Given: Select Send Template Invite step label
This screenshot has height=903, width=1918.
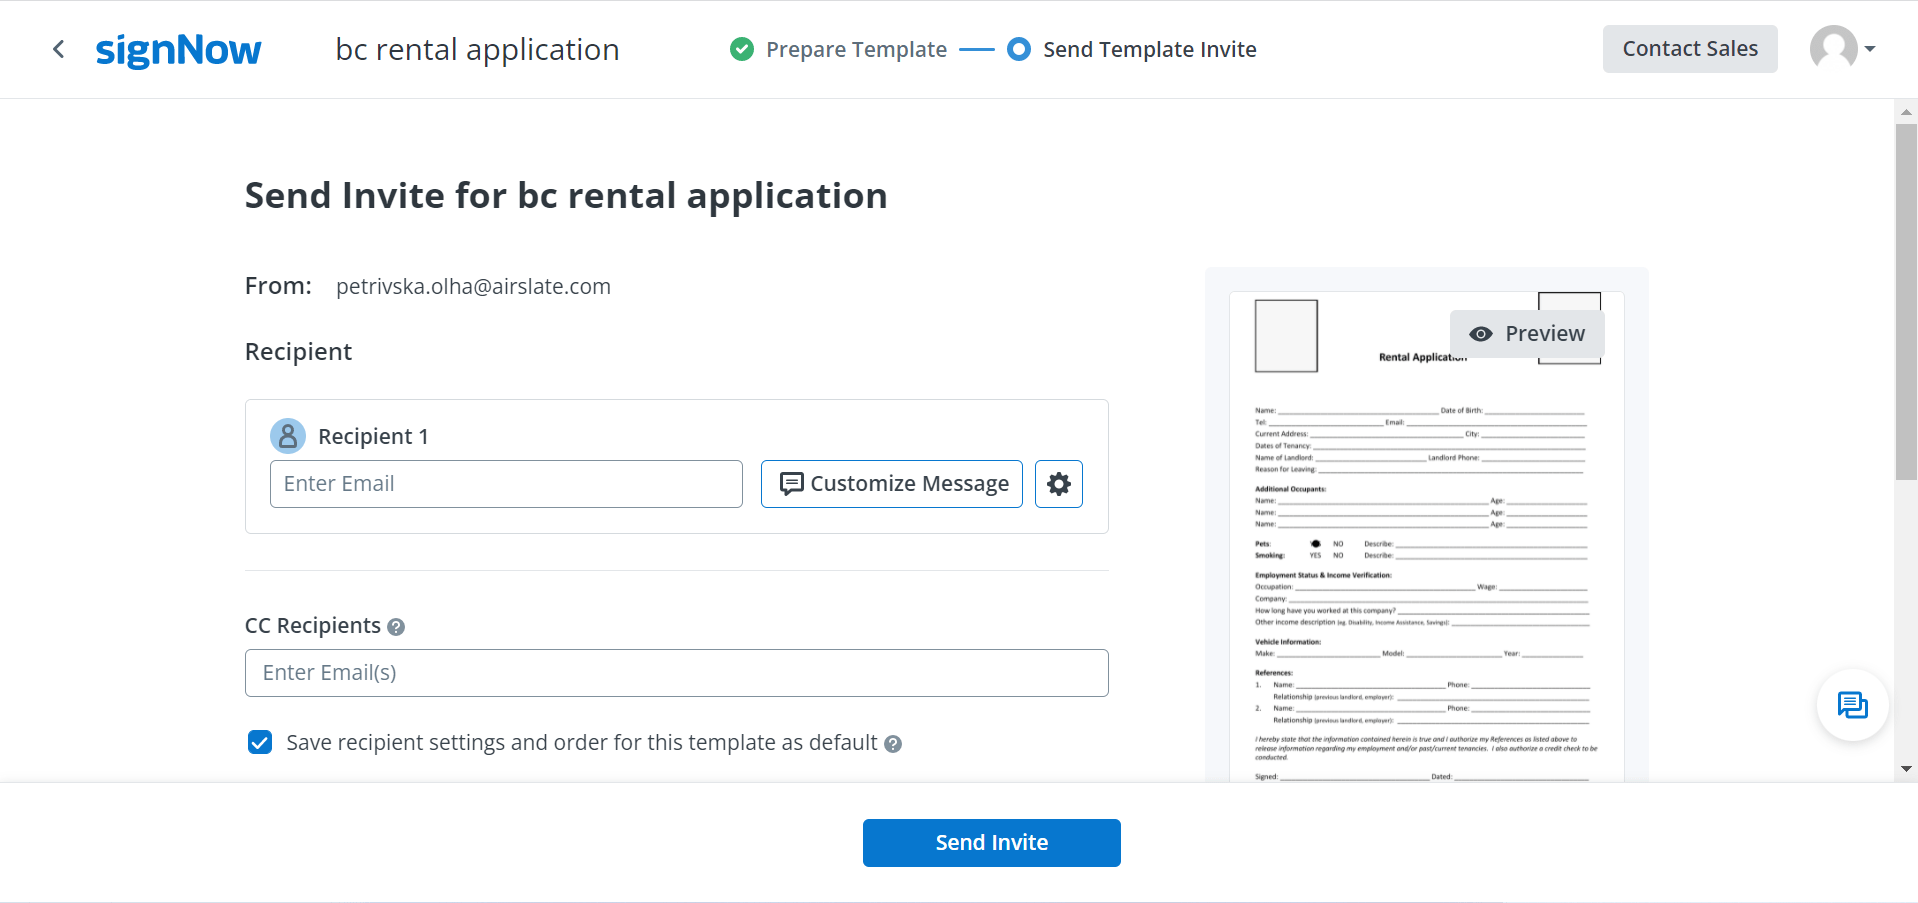Looking at the screenshot, I should (x=1149, y=49).
